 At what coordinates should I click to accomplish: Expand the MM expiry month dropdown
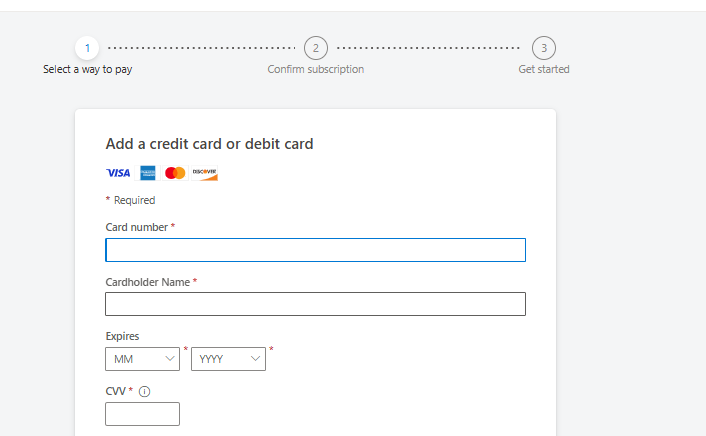tap(142, 359)
